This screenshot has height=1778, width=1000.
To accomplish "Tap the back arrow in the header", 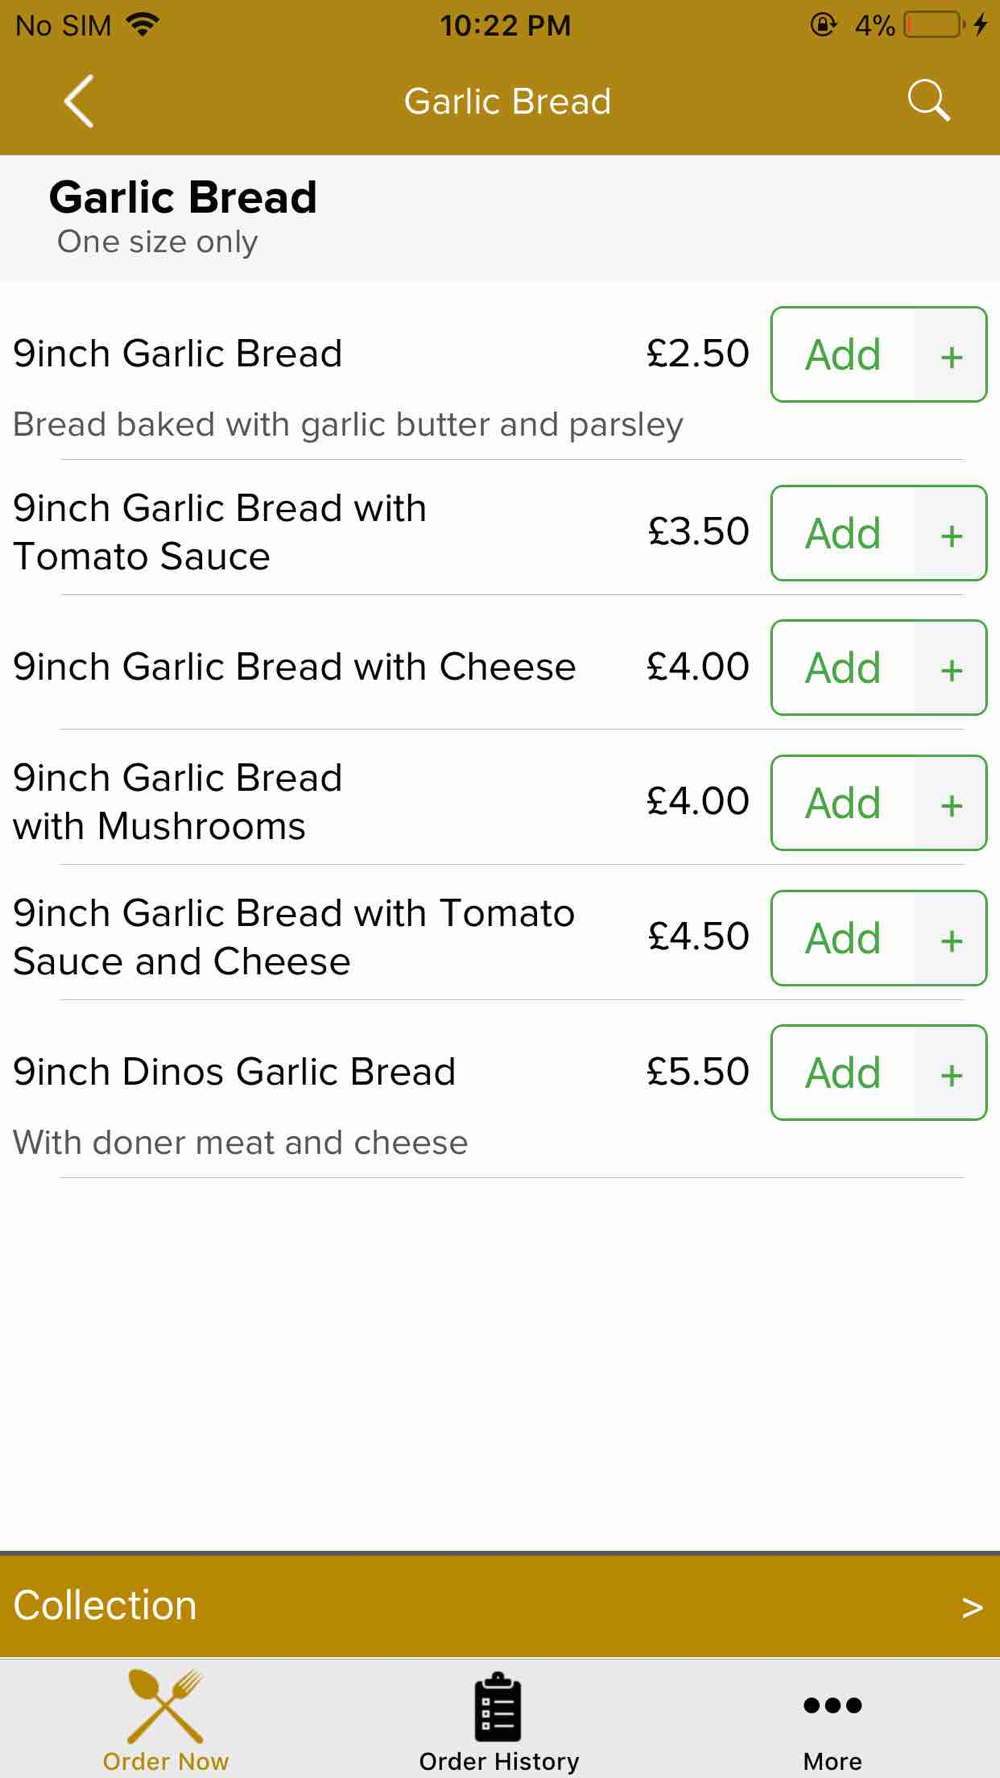I will [79, 101].
